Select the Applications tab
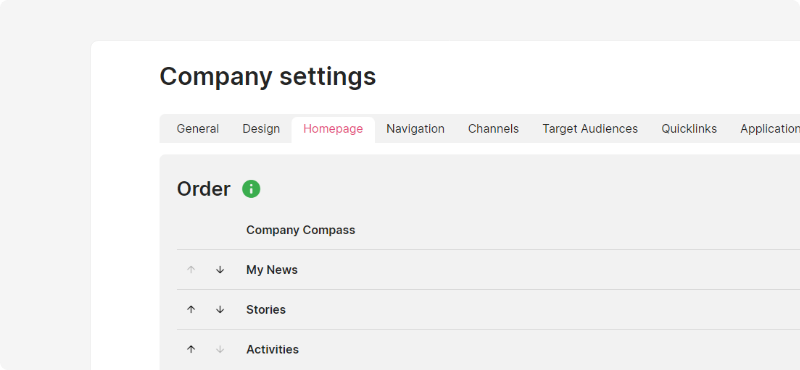Viewport: 800px width, 370px height. click(x=770, y=129)
